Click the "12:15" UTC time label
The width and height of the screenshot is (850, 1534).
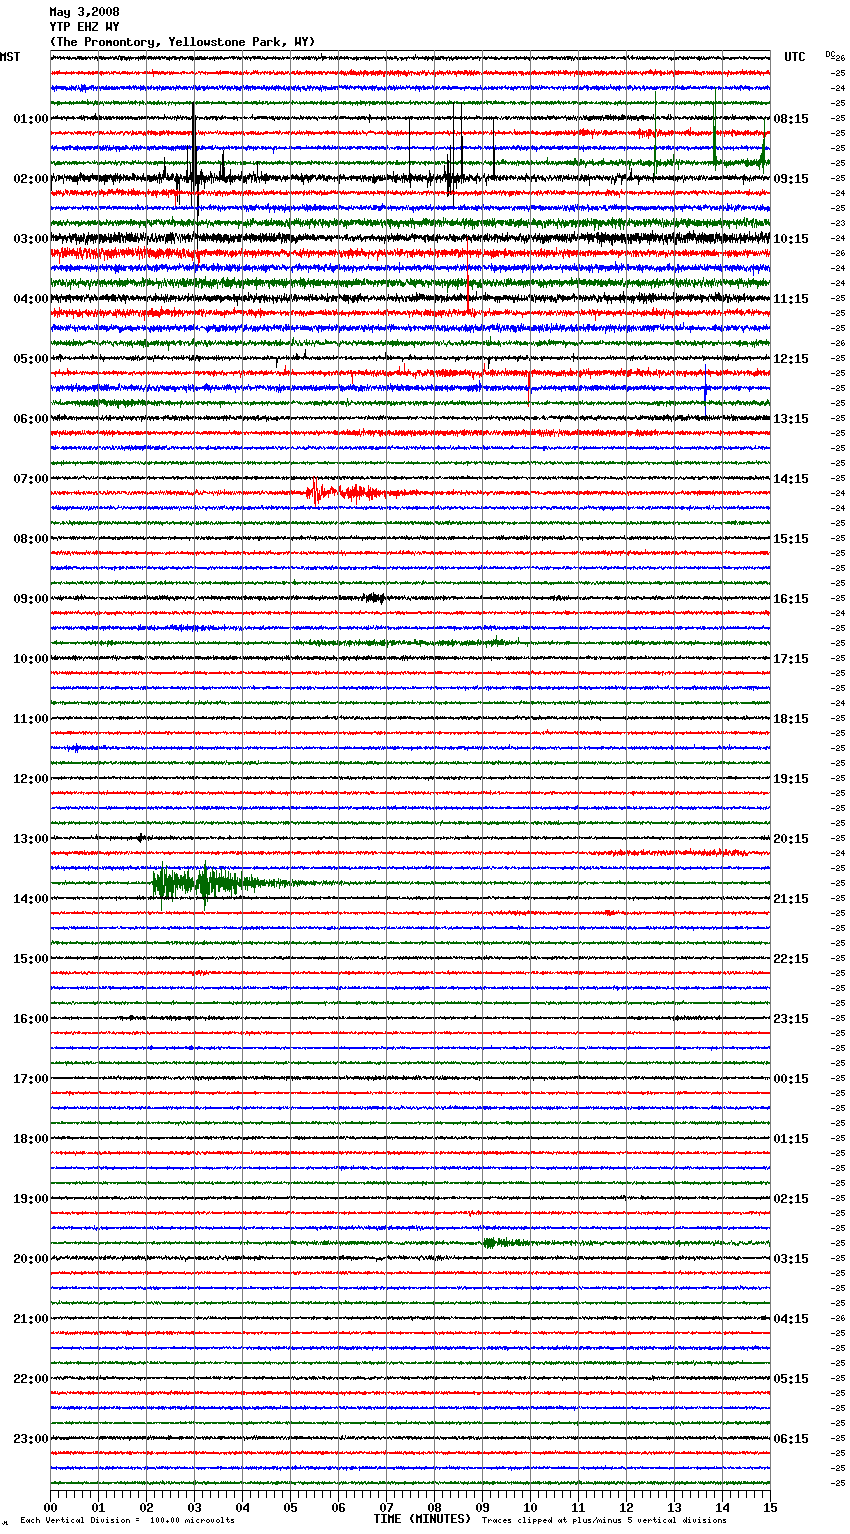791,359
